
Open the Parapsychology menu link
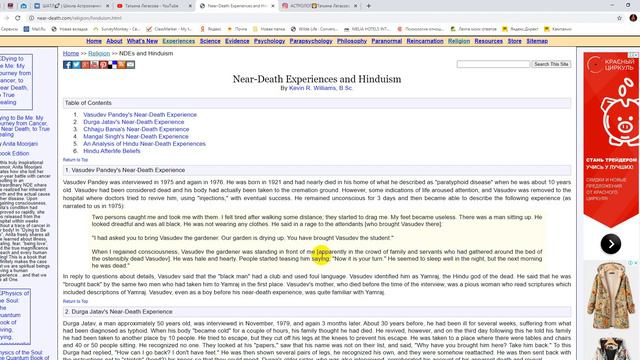(311, 41)
